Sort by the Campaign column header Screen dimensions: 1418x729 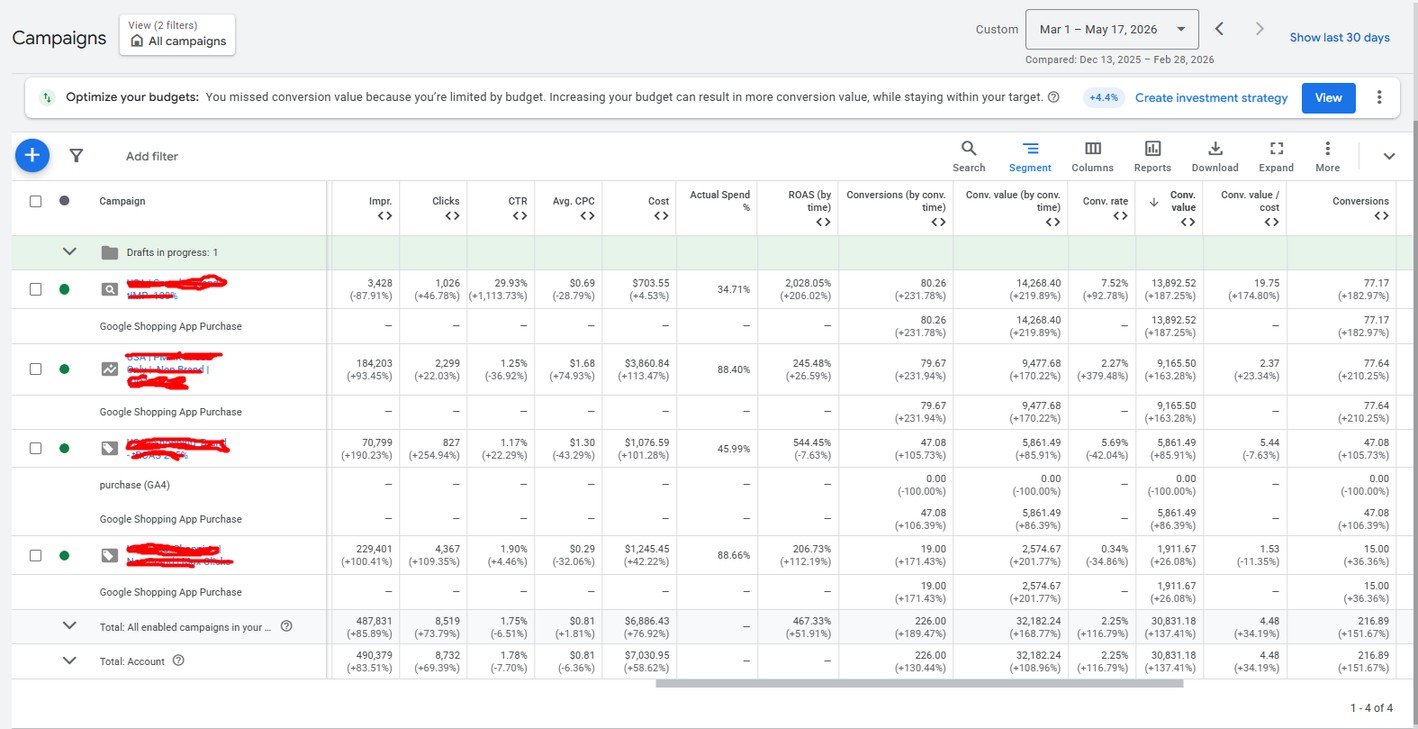point(122,201)
